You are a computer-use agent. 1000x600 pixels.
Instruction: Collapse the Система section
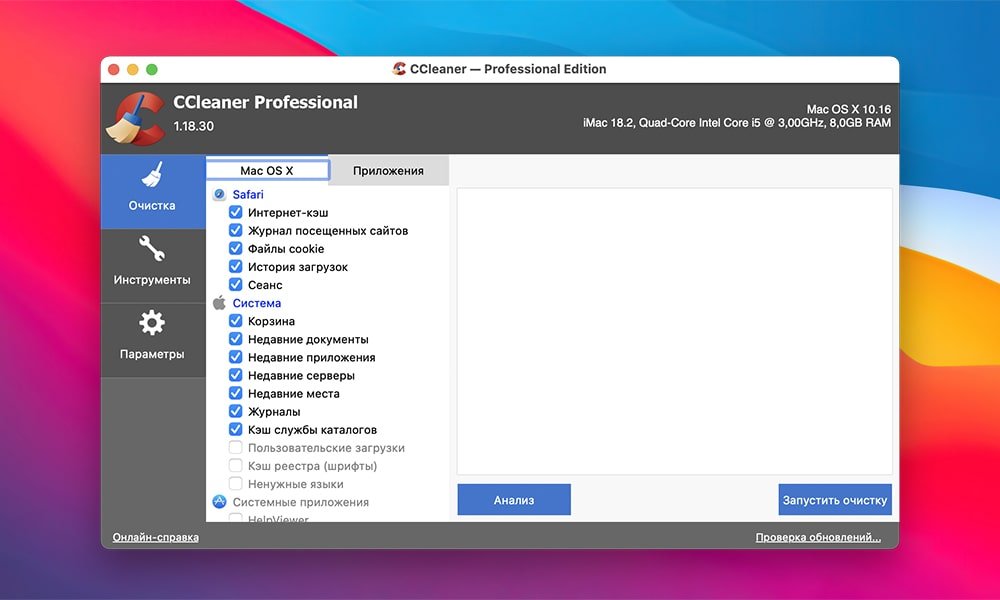click(257, 302)
